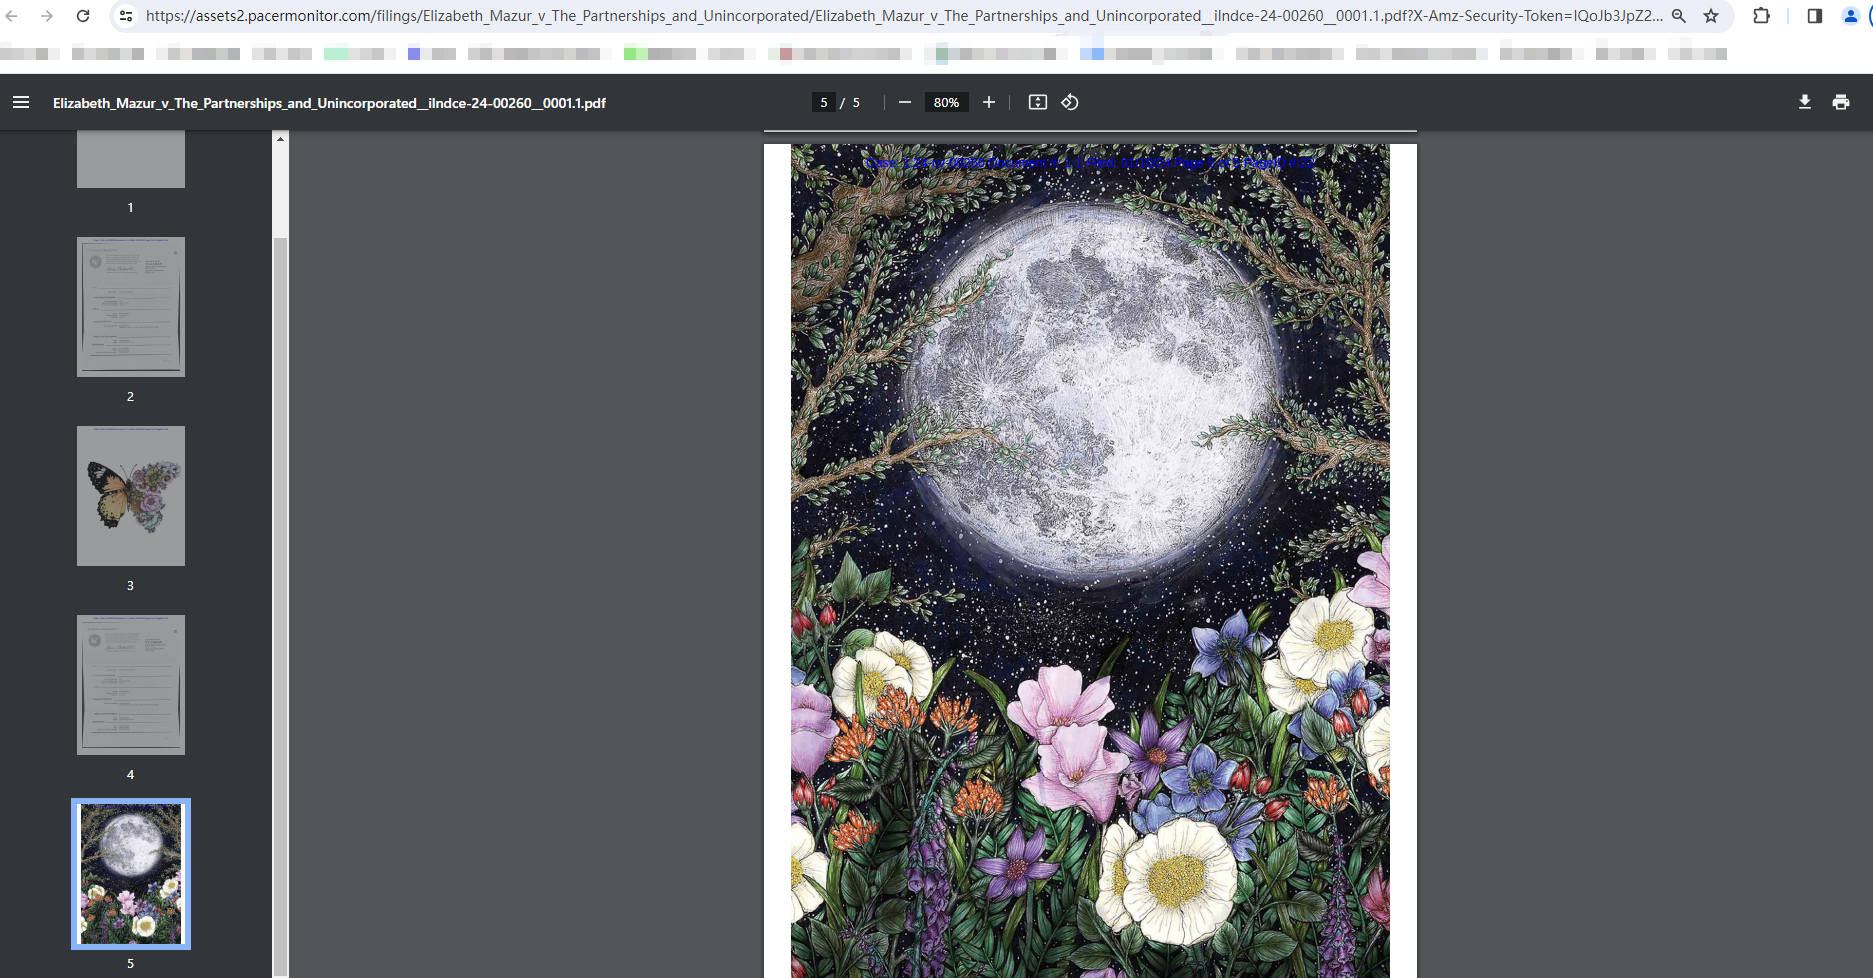Select the page 2 thumbnail
This screenshot has width=1873, height=978.
(131, 307)
